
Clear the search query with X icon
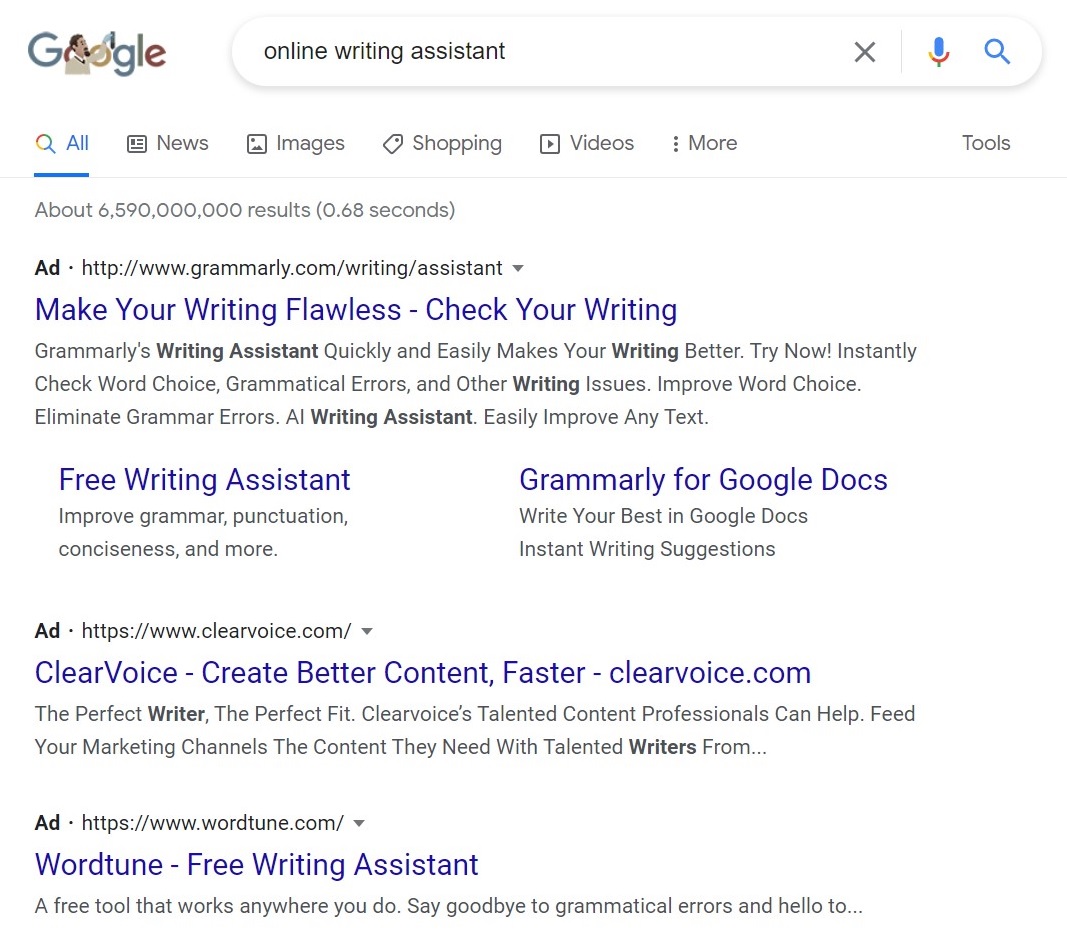[864, 52]
